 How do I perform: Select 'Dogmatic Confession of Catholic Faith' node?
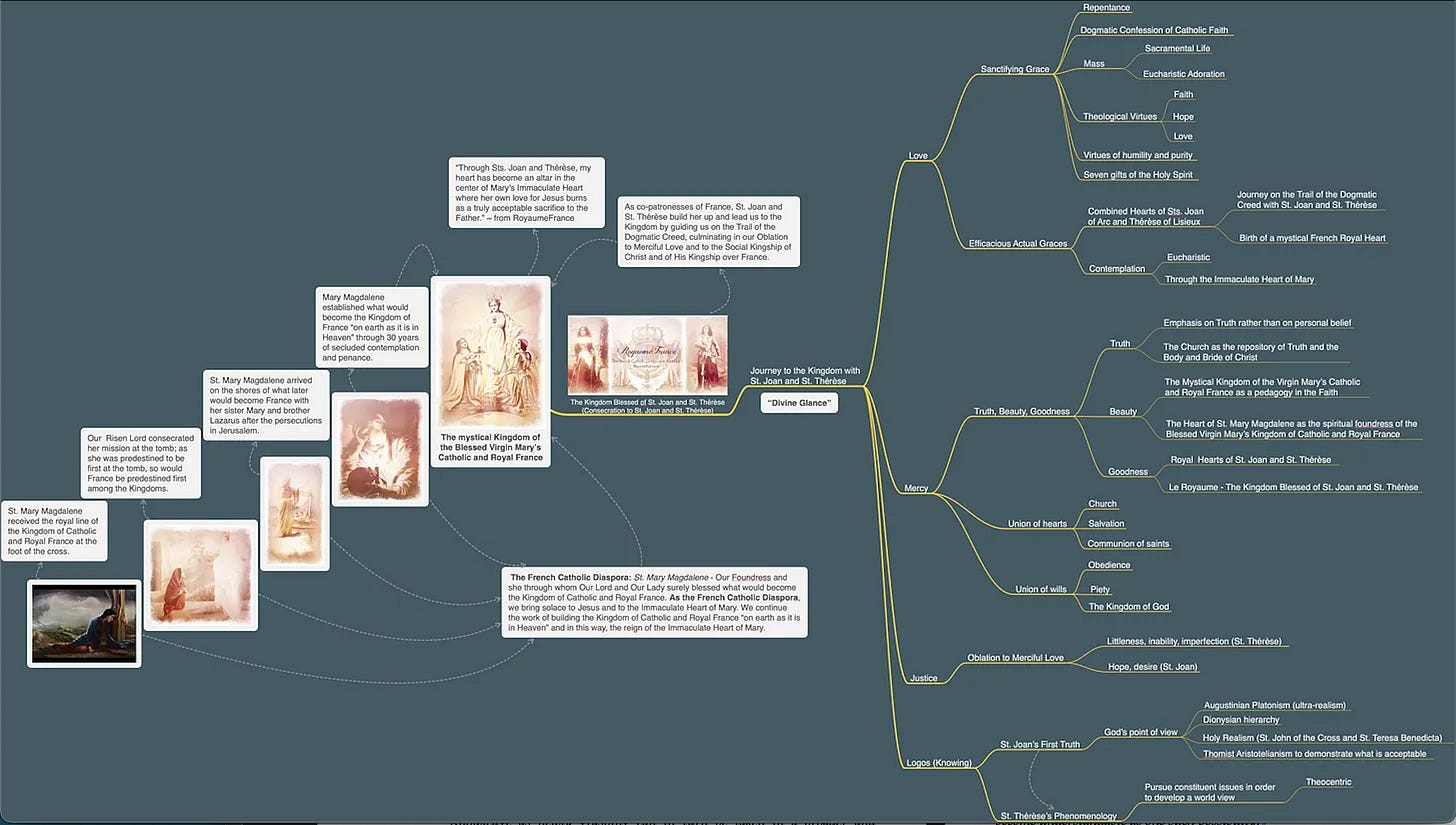tap(1154, 30)
